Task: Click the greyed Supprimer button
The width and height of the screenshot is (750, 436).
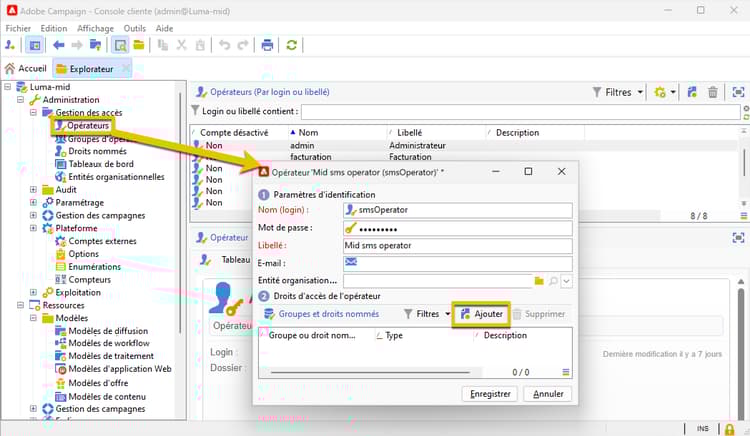Action: 540,314
